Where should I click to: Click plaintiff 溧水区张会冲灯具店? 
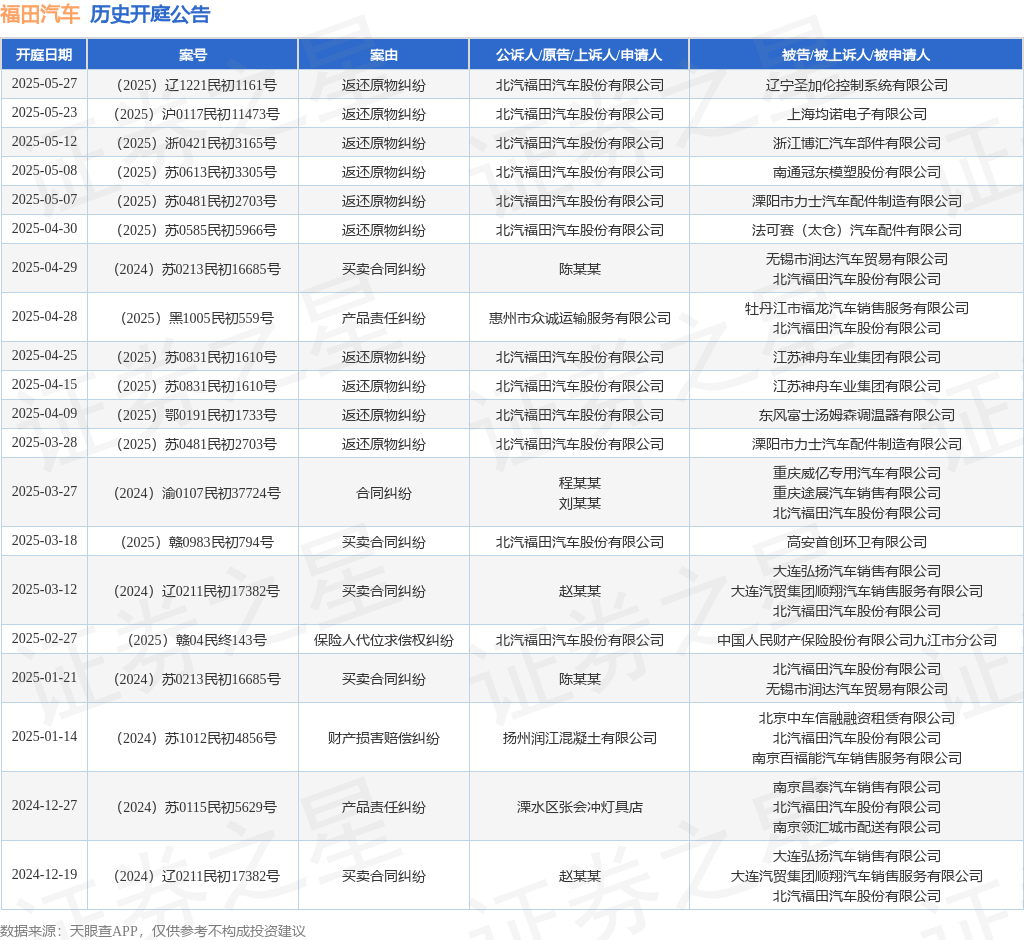coord(579,807)
